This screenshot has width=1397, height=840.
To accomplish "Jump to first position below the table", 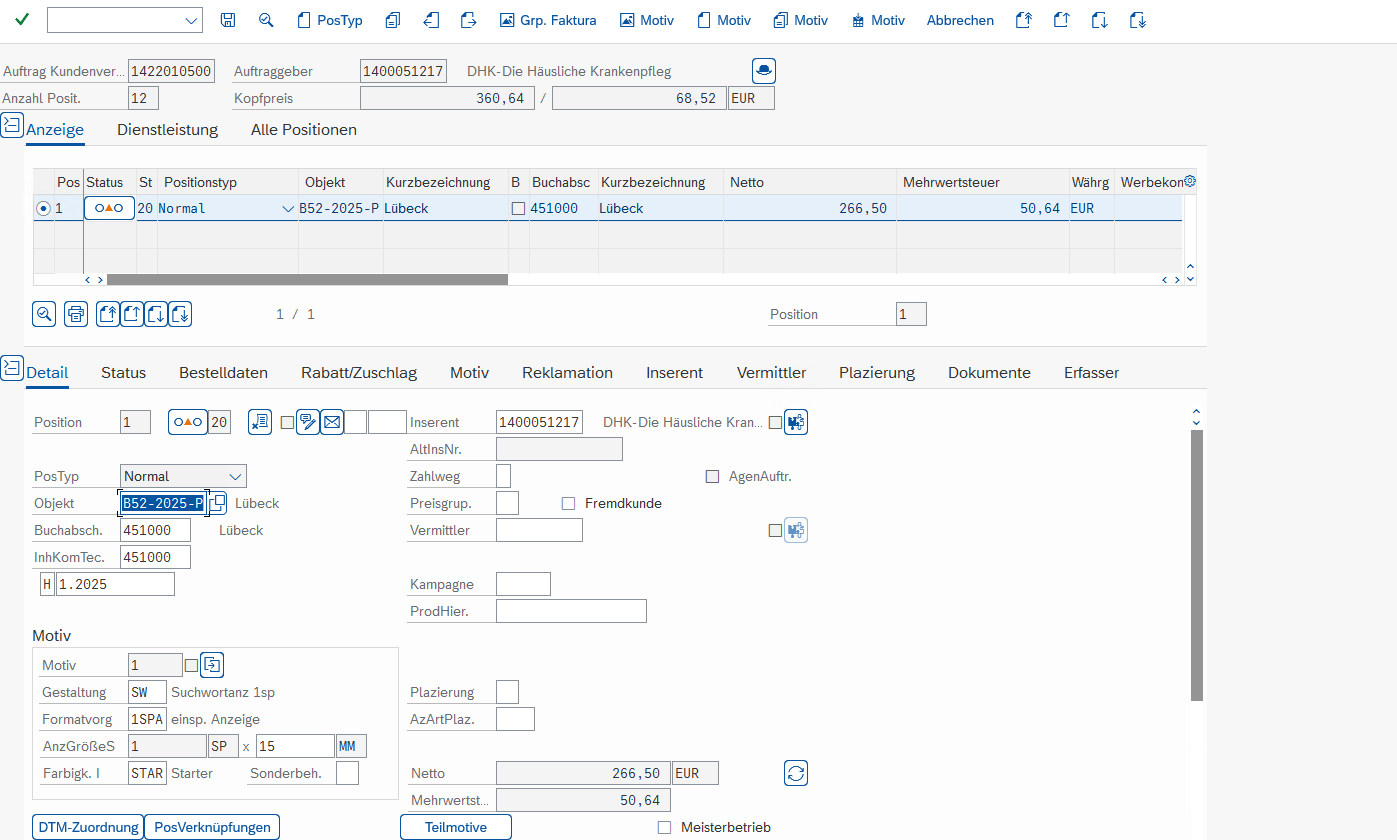I will (108, 314).
